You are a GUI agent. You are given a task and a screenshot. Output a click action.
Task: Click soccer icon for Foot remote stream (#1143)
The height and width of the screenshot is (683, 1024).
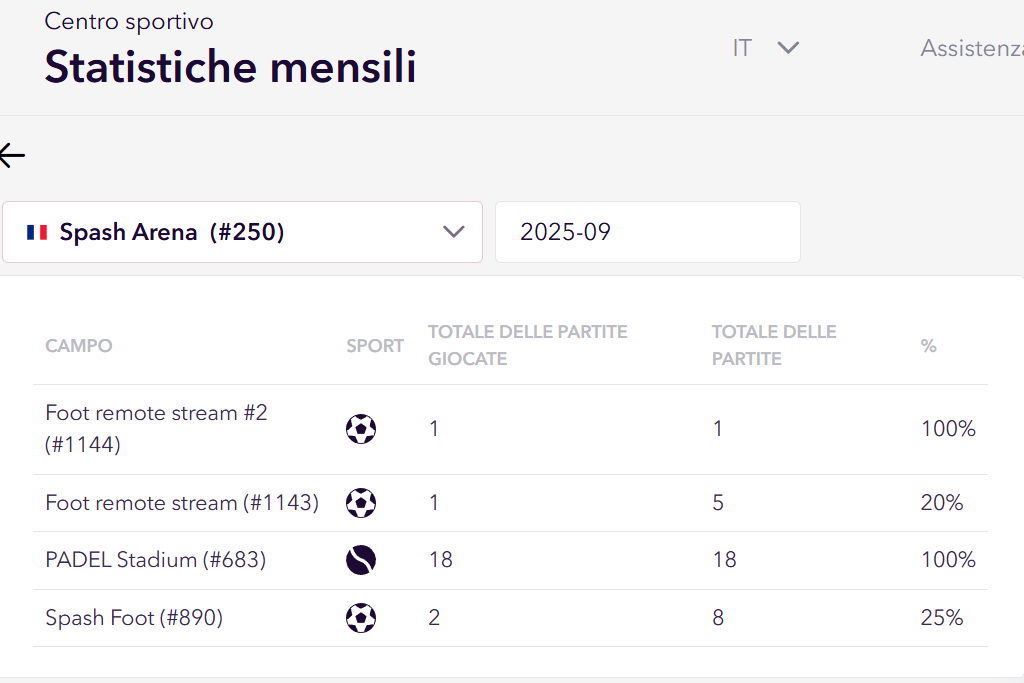click(361, 502)
